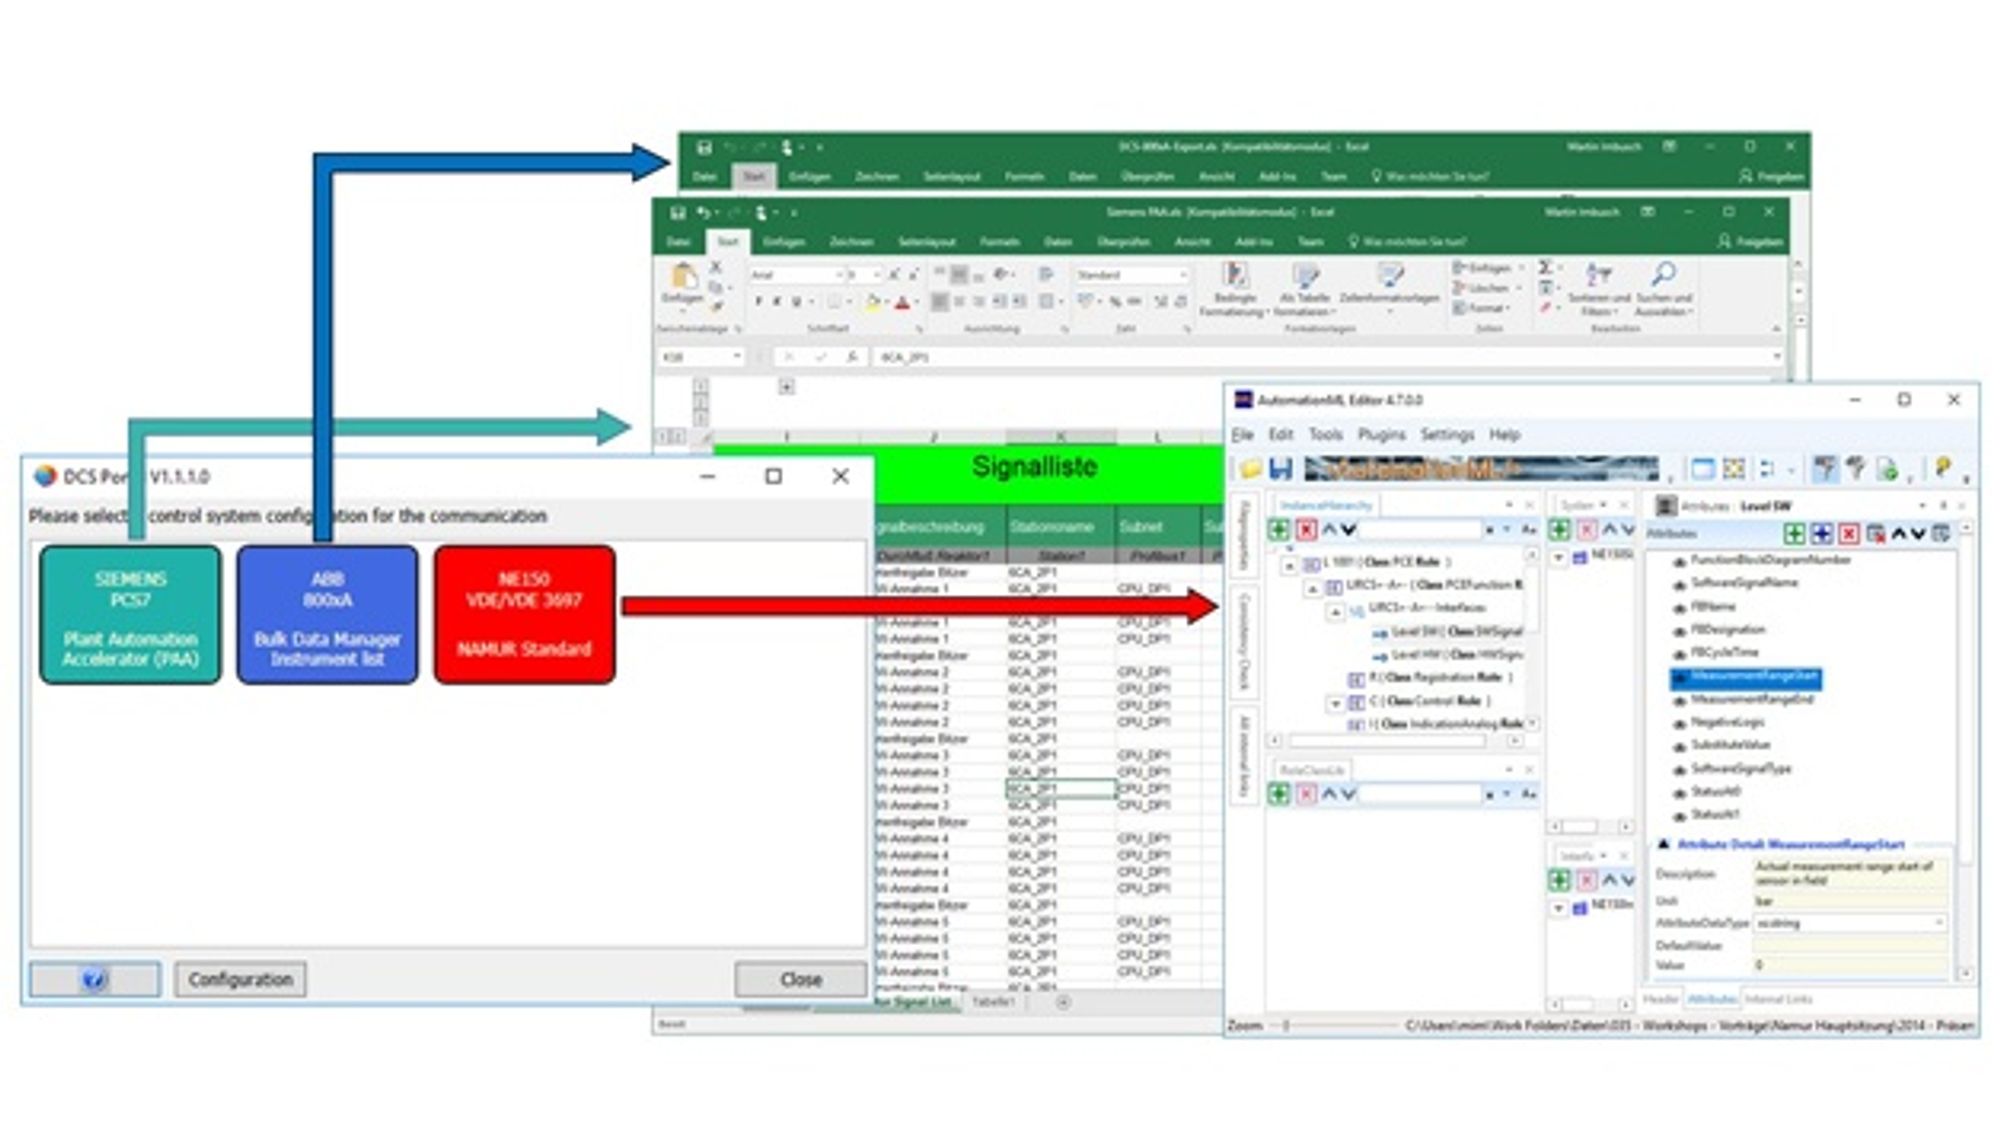Click Close button in DCS Portal
This screenshot has width=2000, height=1125.
(x=801, y=980)
